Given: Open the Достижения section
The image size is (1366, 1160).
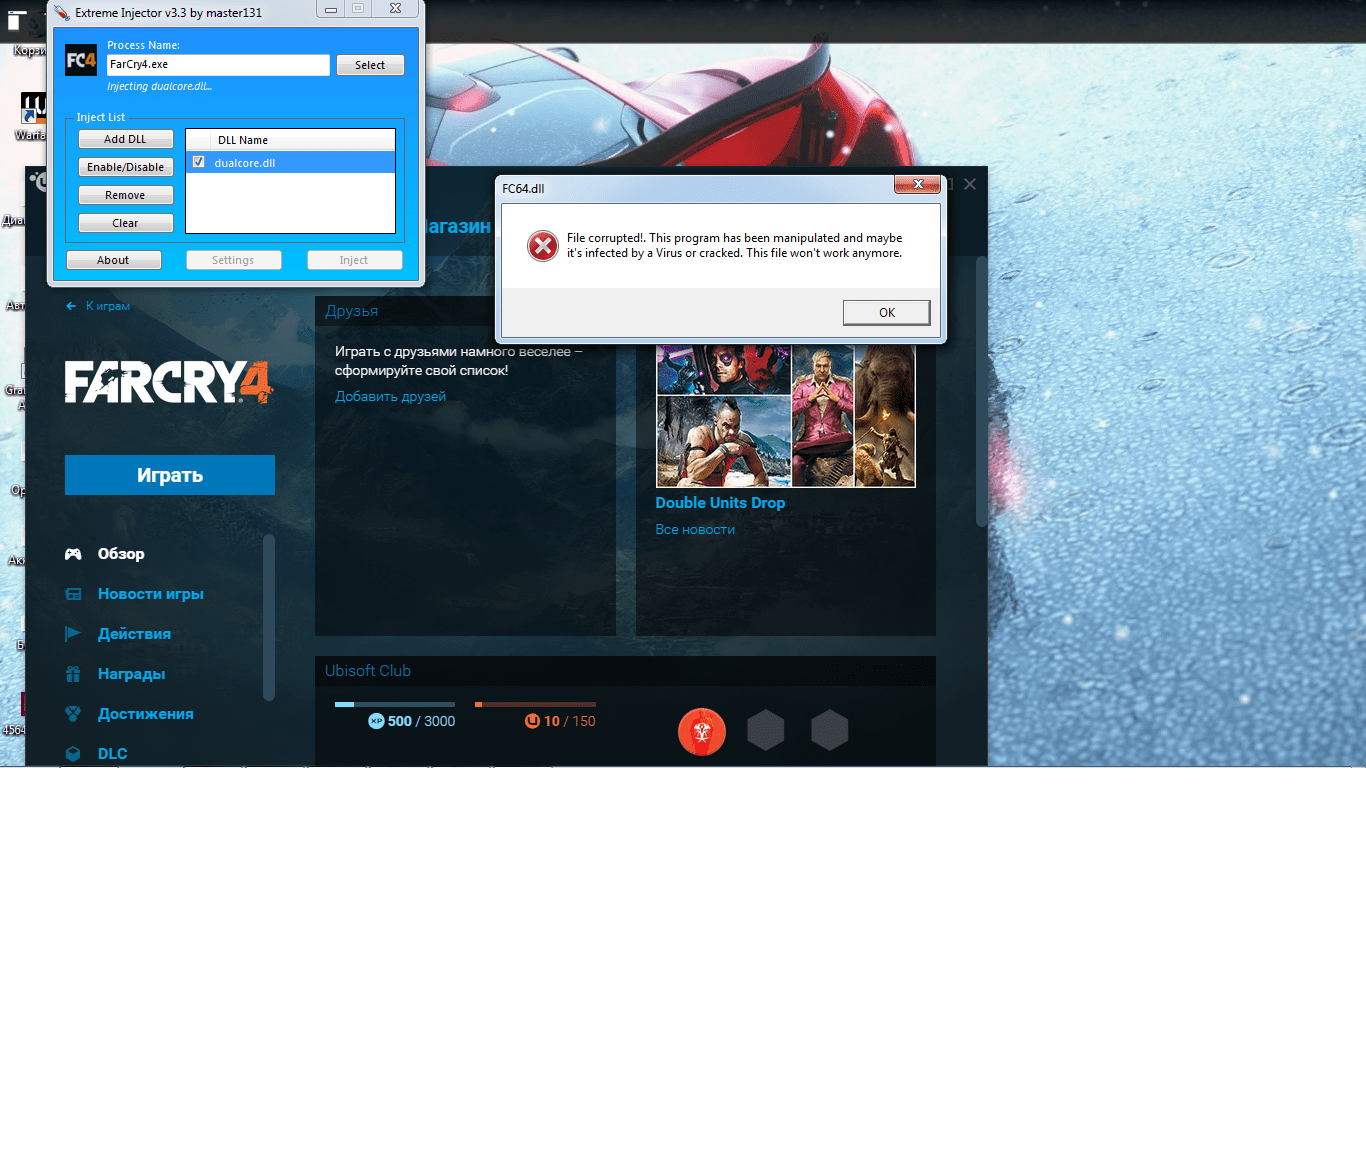Looking at the screenshot, I should [146, 714].
